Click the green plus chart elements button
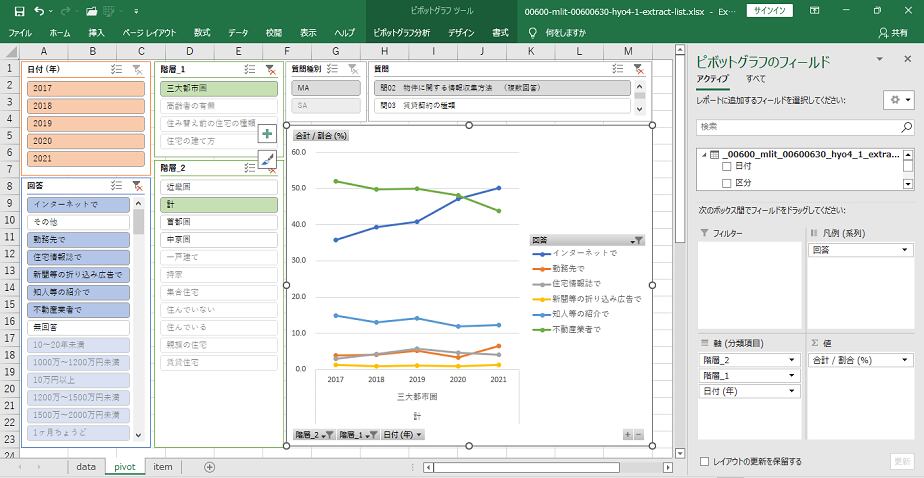Viewport: 924px width, 478px height. coord(267,133)
